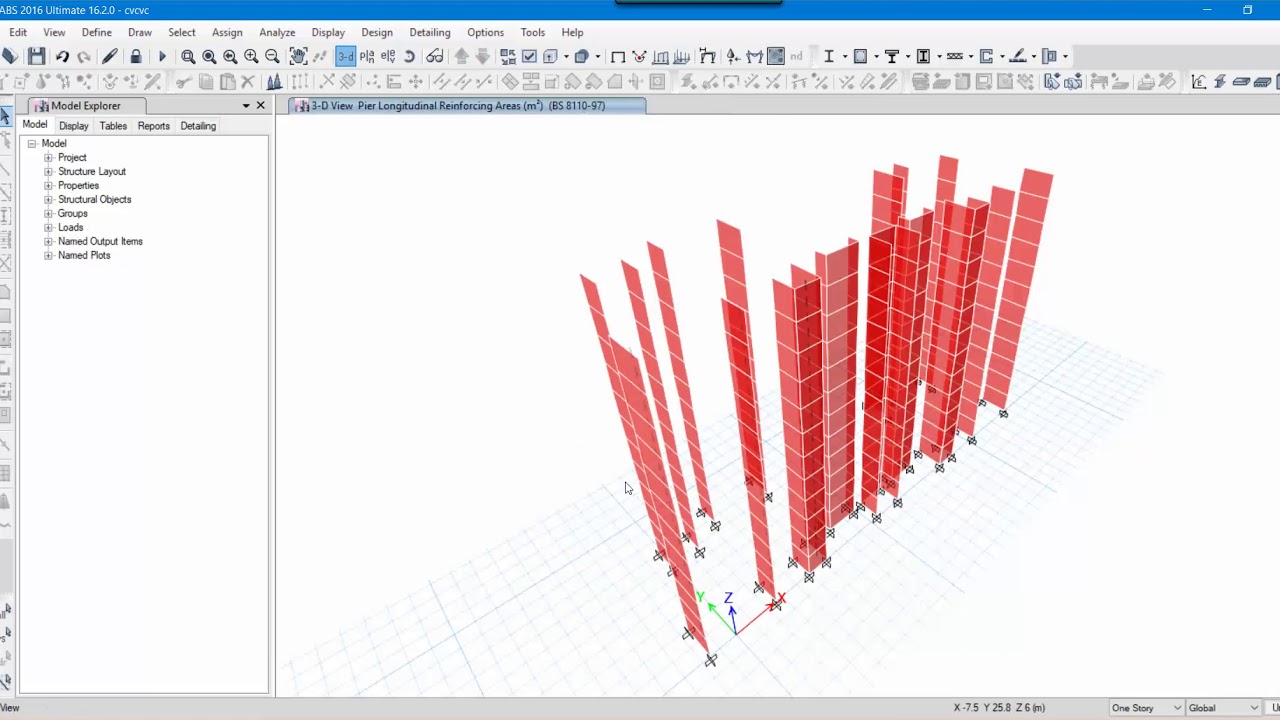The height and width of the screenshot is (720, 1280).
Task: Open the One Story dropdown
Action: click(1146, 708)
